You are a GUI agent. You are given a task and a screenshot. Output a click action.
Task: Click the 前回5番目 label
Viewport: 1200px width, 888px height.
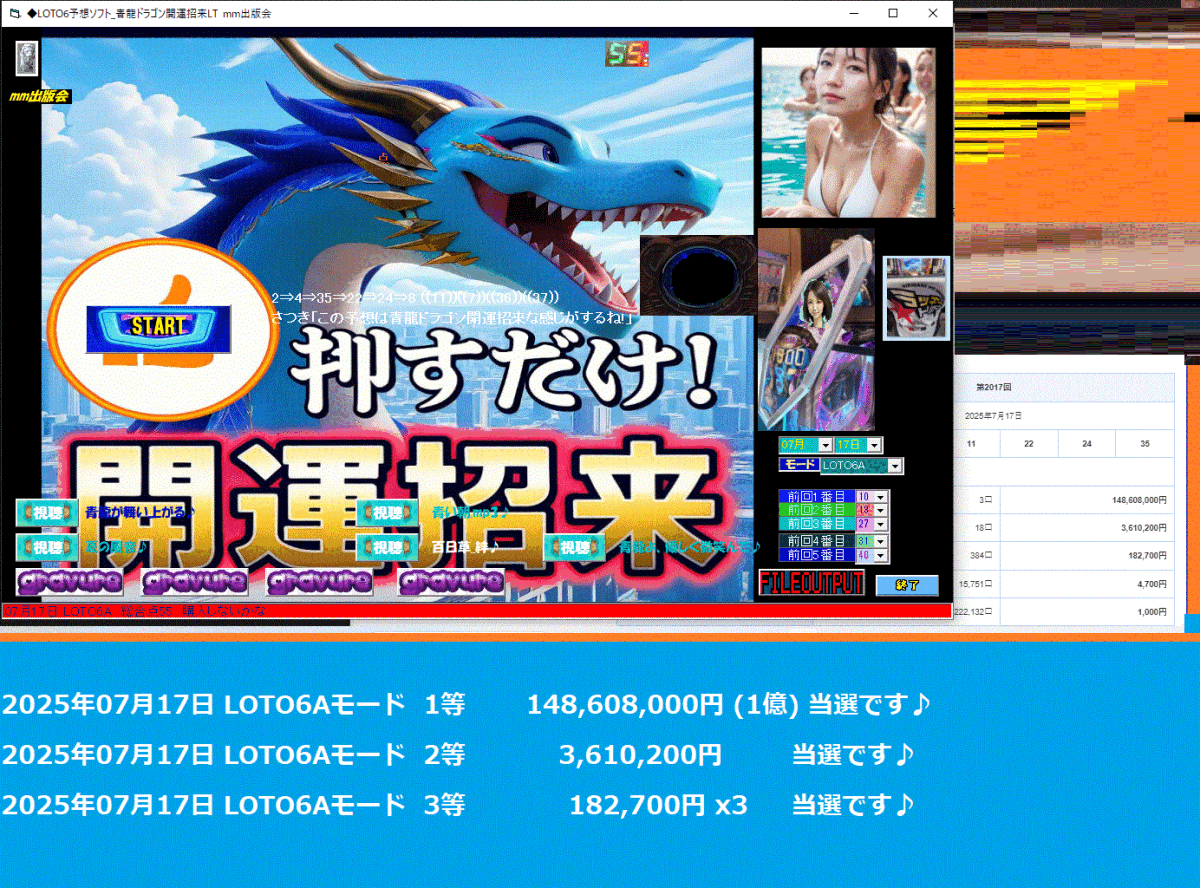tap(816, 555)
